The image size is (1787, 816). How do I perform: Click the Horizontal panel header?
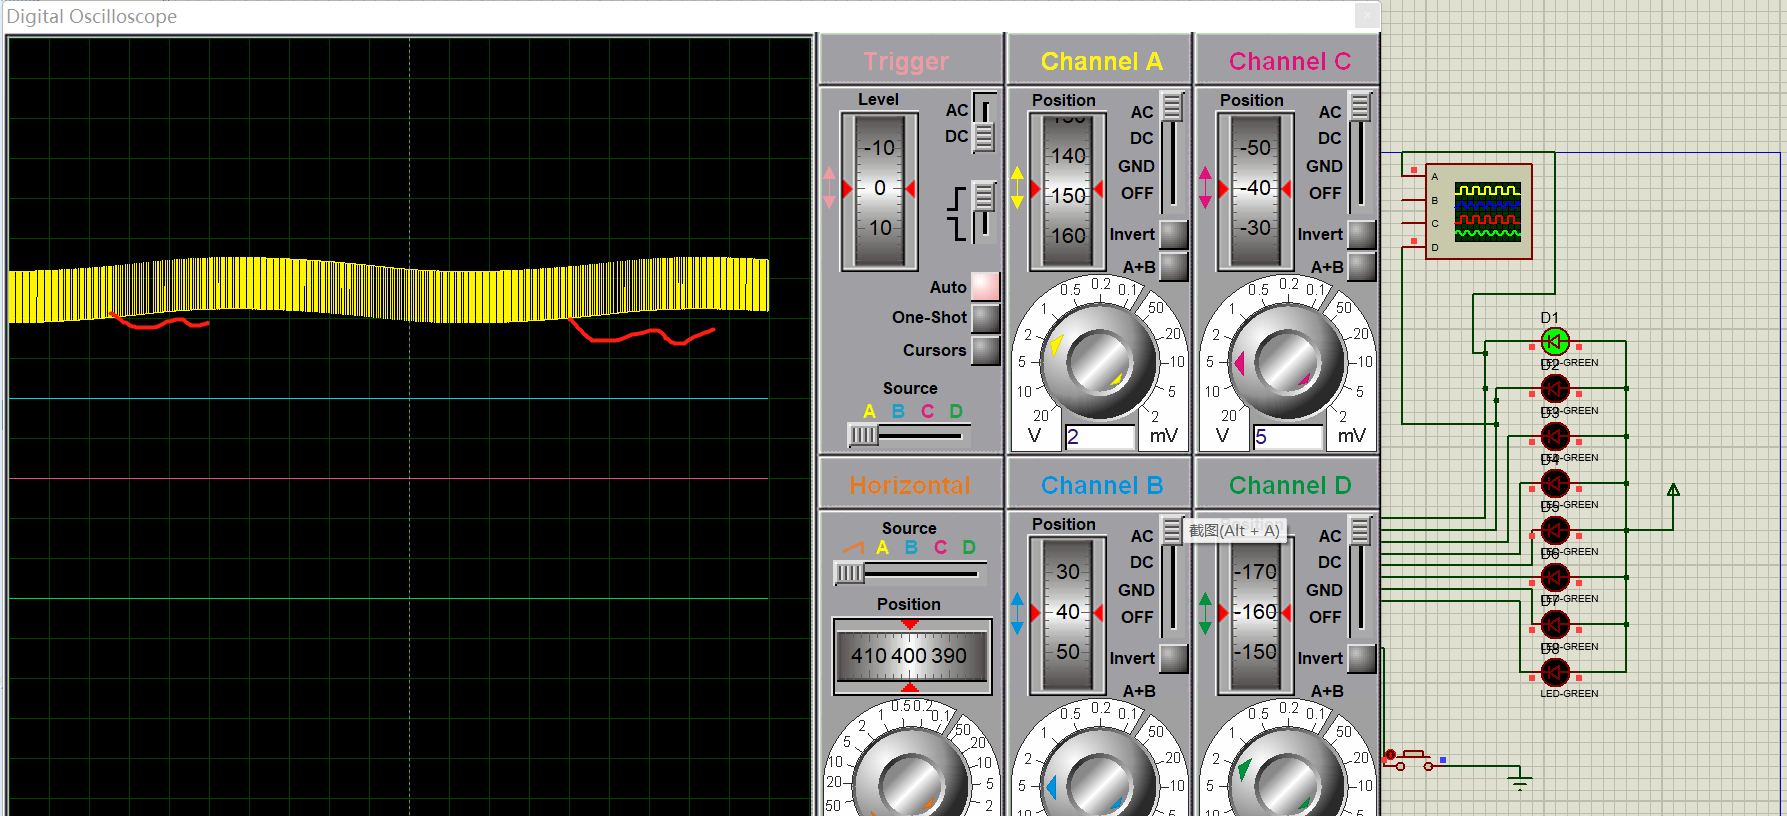(x=910, y=485)
